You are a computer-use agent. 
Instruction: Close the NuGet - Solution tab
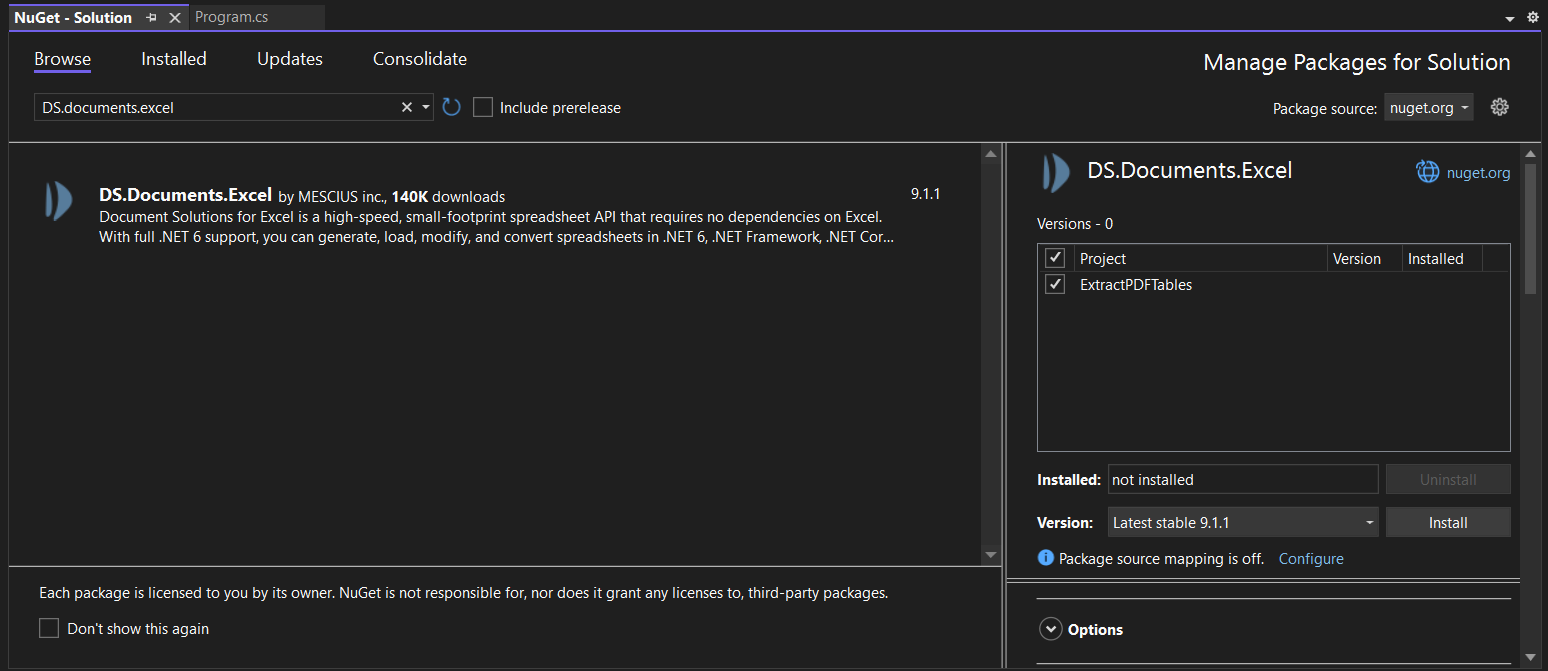175,18
